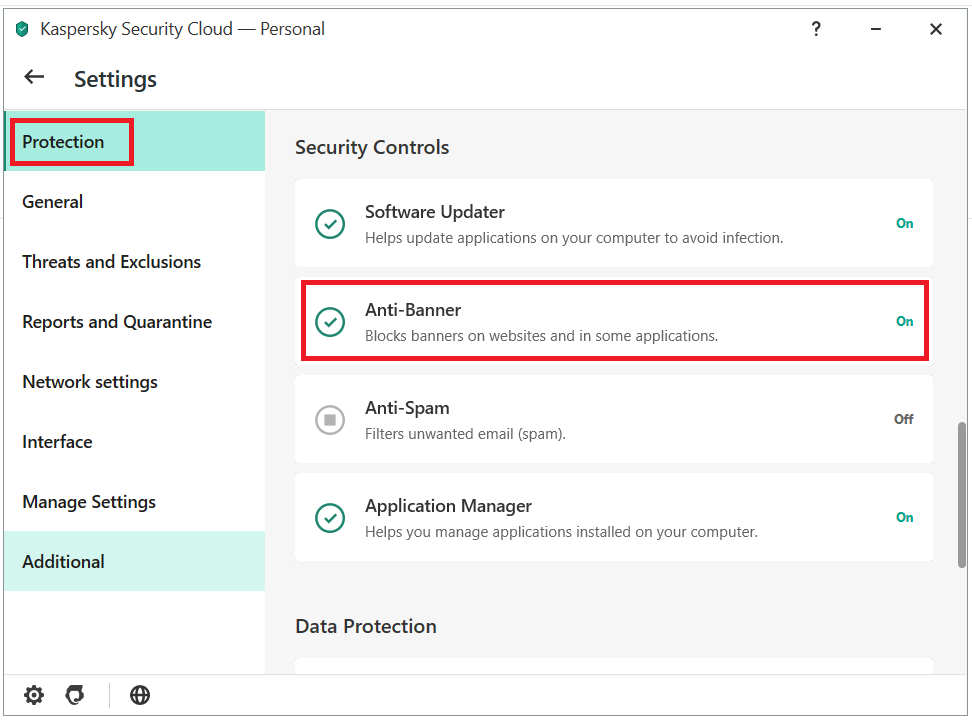Open the Manage Settings section
The height and width of the screenshot is (724, 972).
pyautogui.click(x=135, y=501)
